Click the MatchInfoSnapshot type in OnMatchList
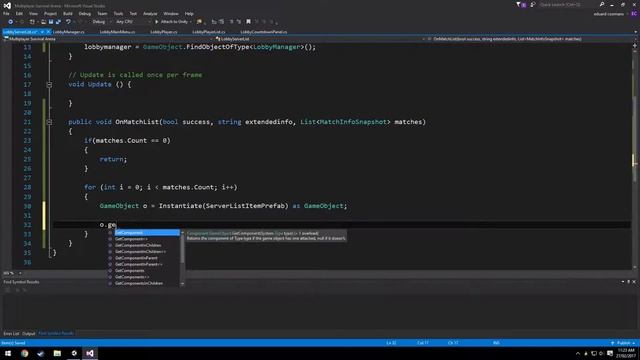This screenshot has width=640, height=360. pyautogui.click(x=353, y=122)
